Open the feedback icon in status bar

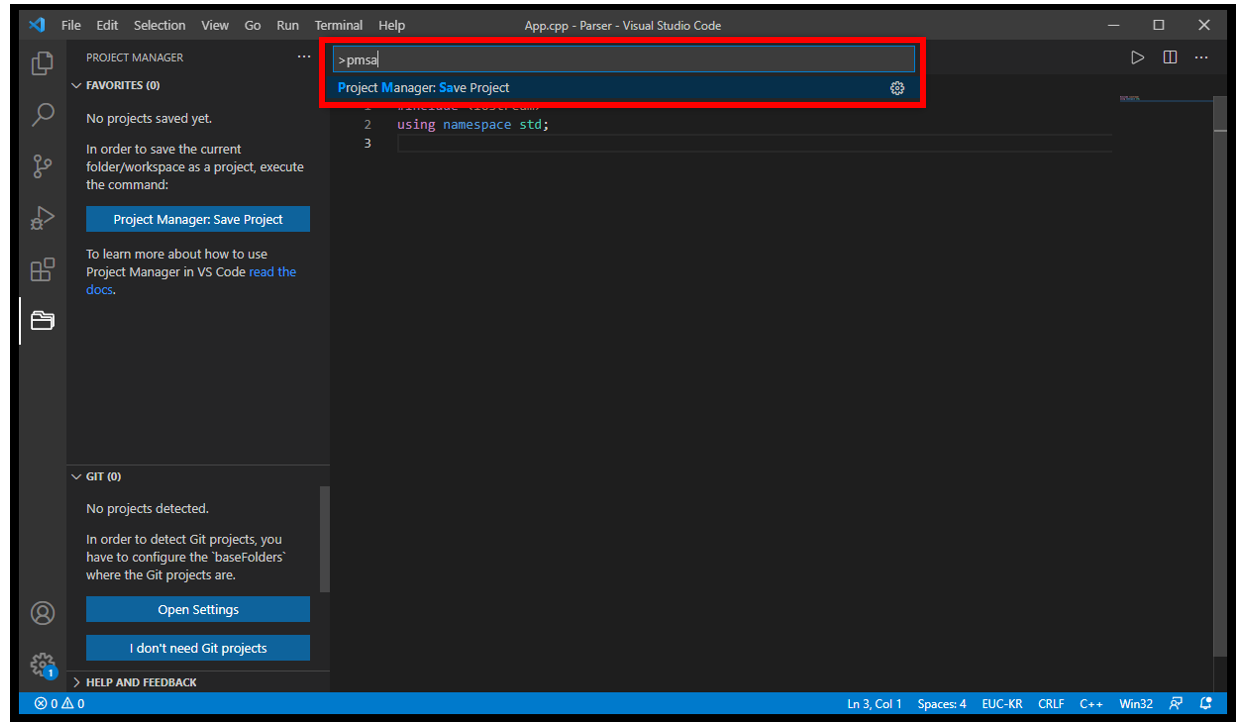1176,703
